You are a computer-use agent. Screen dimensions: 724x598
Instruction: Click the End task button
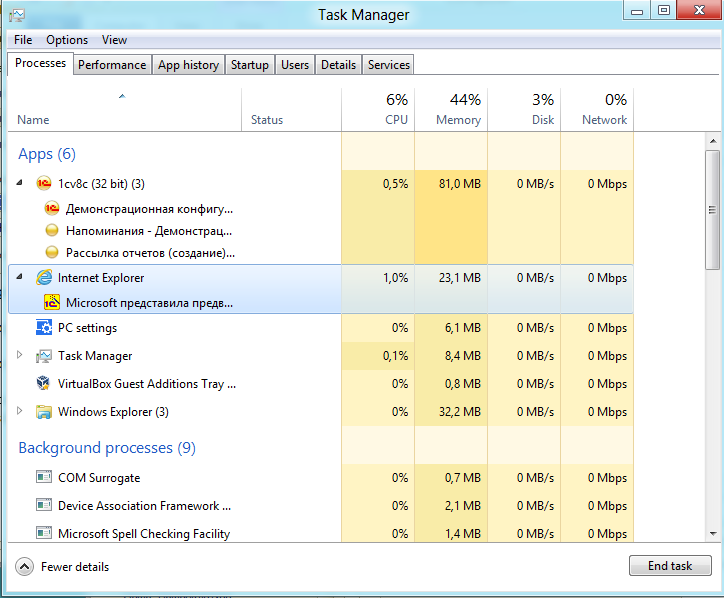(x=670, y=566)
